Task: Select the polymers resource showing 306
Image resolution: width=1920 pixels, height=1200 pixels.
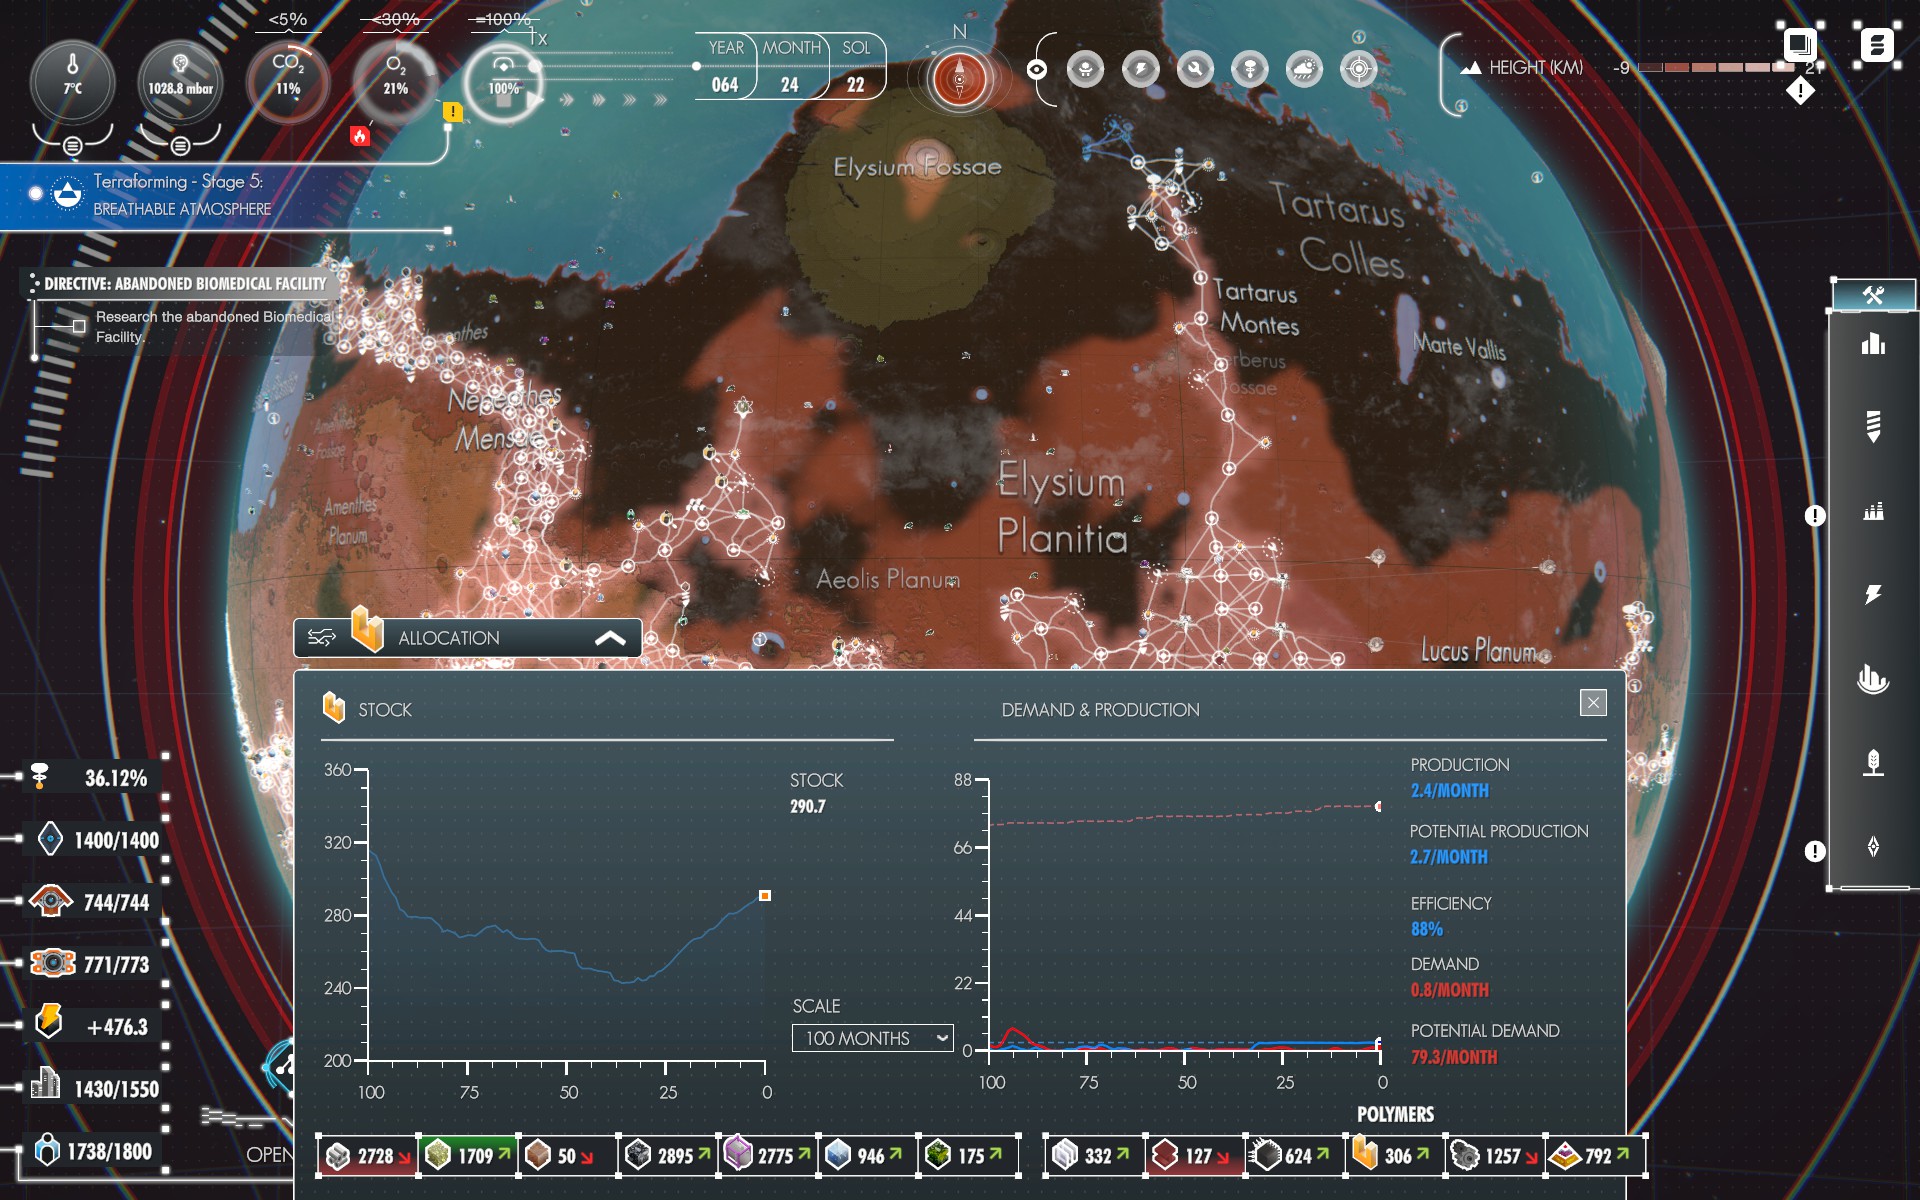Action: coord(1395,1155)
